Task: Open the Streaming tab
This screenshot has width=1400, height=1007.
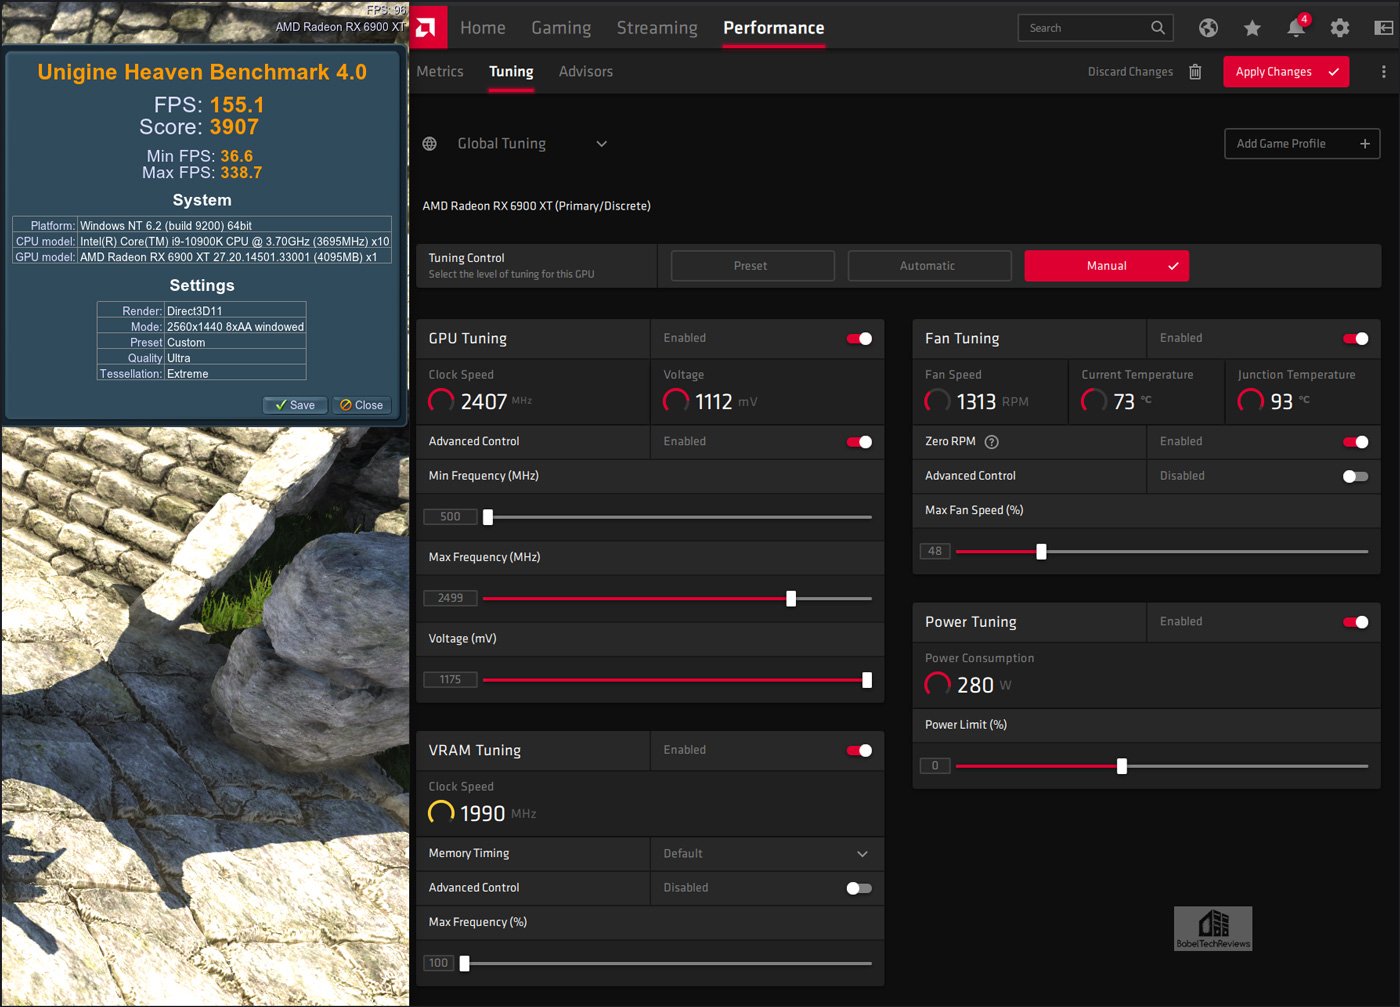Action: click(657, 28)
